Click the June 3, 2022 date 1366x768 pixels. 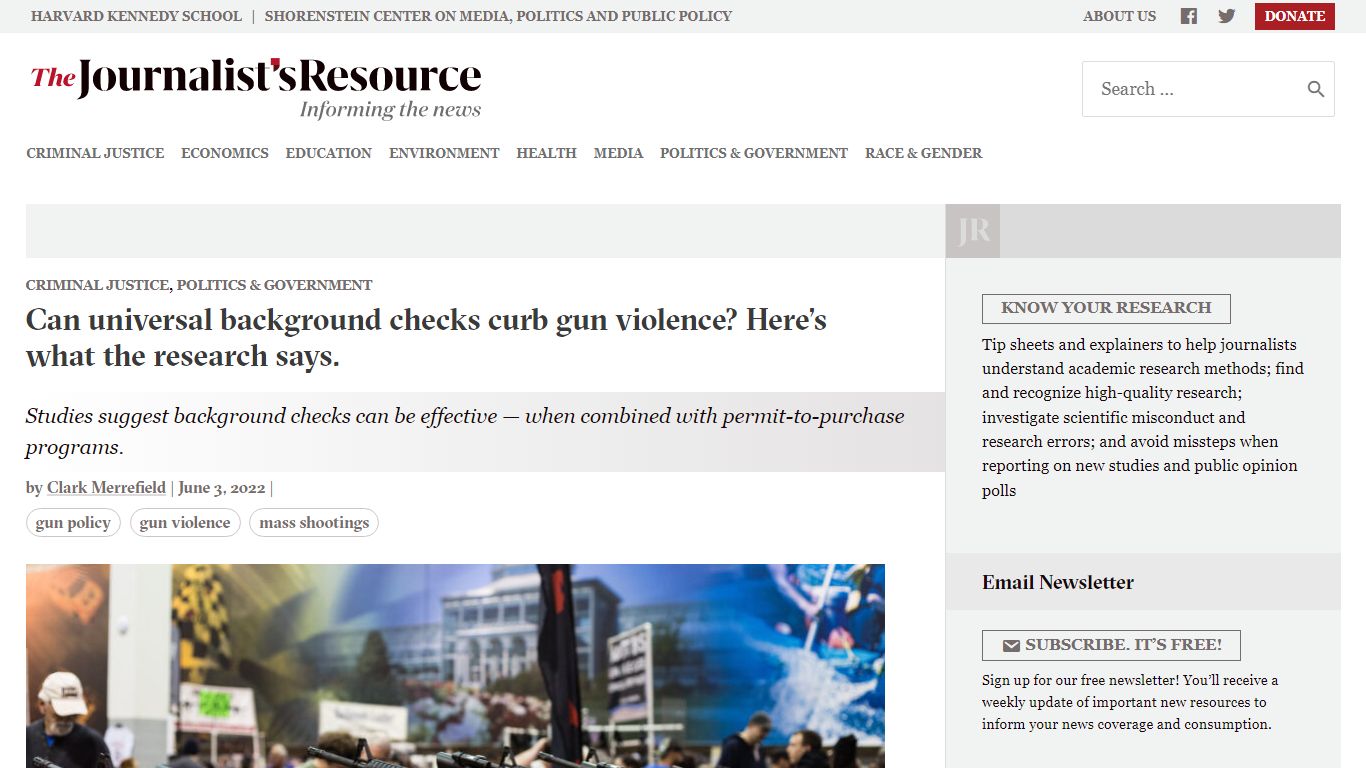[x=222, y=488]
